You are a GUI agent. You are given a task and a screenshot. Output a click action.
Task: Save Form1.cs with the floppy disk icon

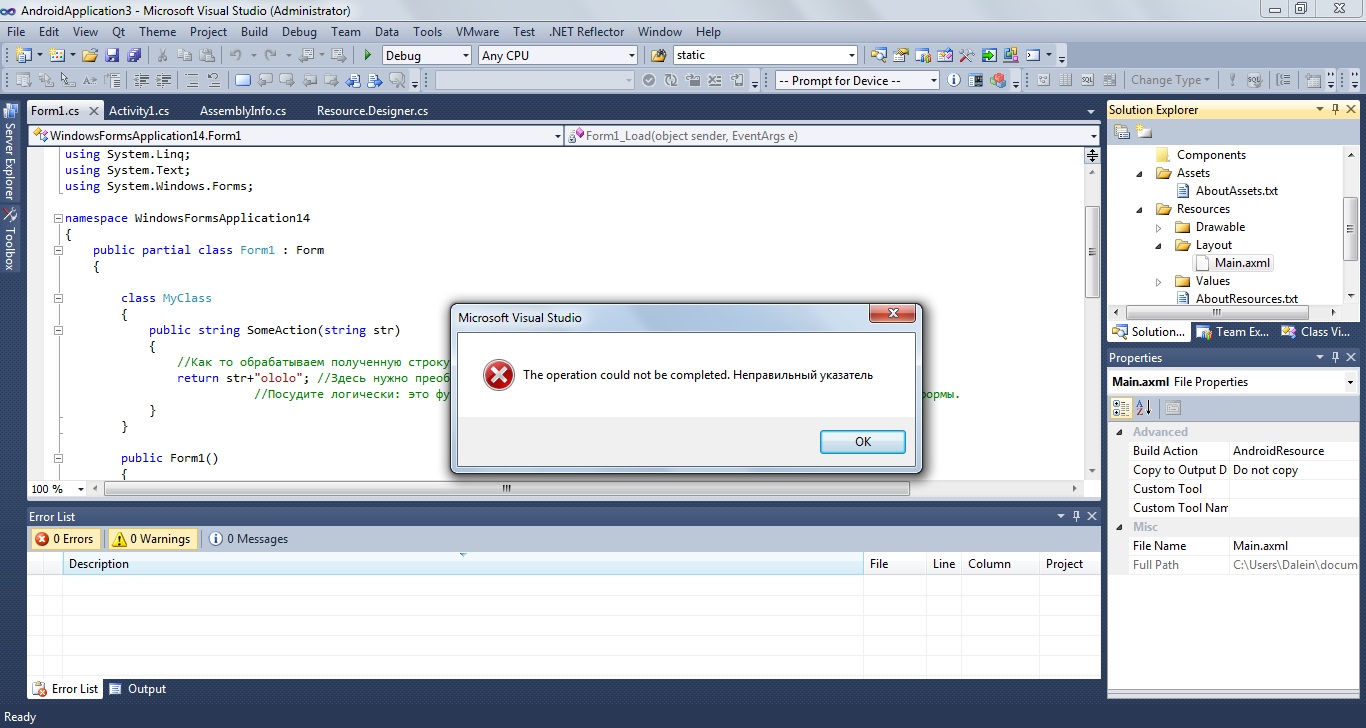(112, 55)
